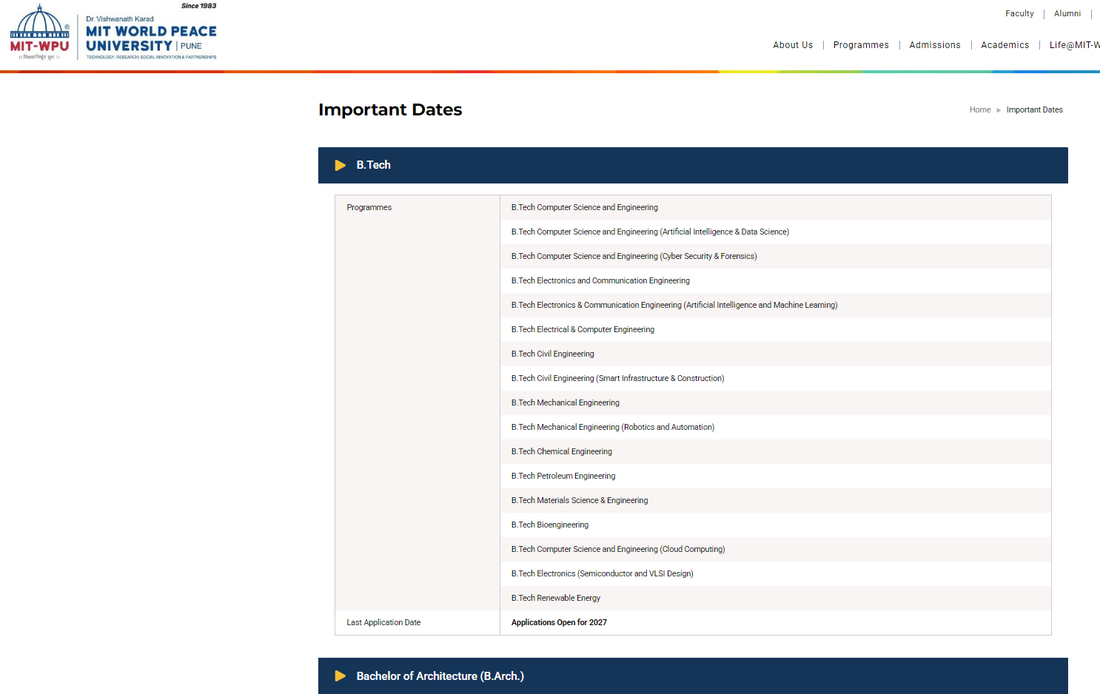Open the Life@MIT-WPU menu

(1074, 45)
